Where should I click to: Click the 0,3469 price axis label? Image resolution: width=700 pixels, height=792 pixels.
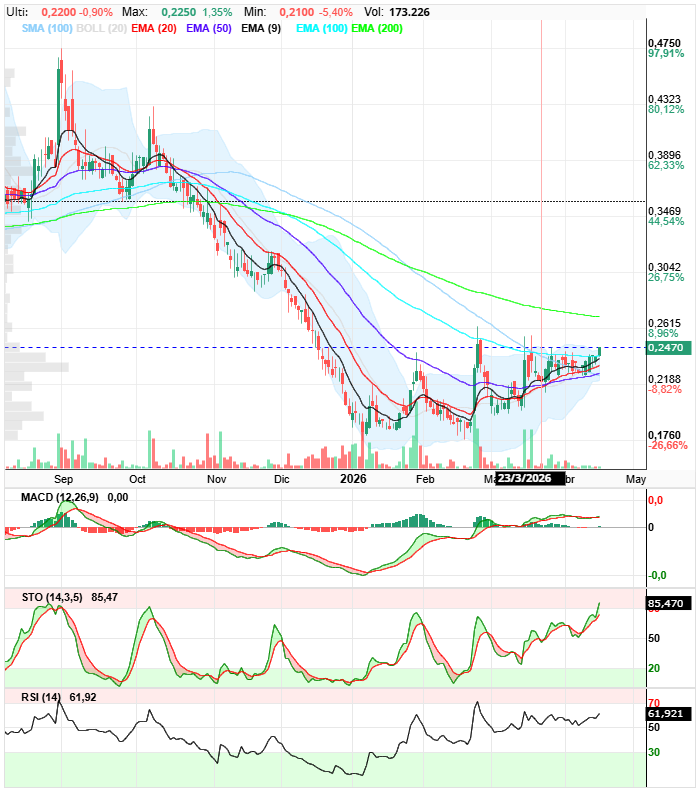(x=665, y=211)
